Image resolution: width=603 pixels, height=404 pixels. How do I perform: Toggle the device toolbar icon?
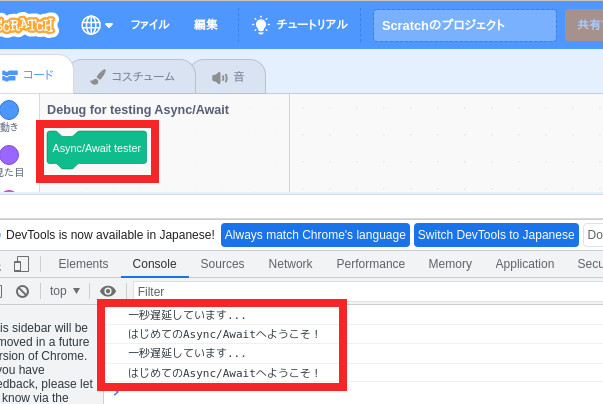point(21,264)
